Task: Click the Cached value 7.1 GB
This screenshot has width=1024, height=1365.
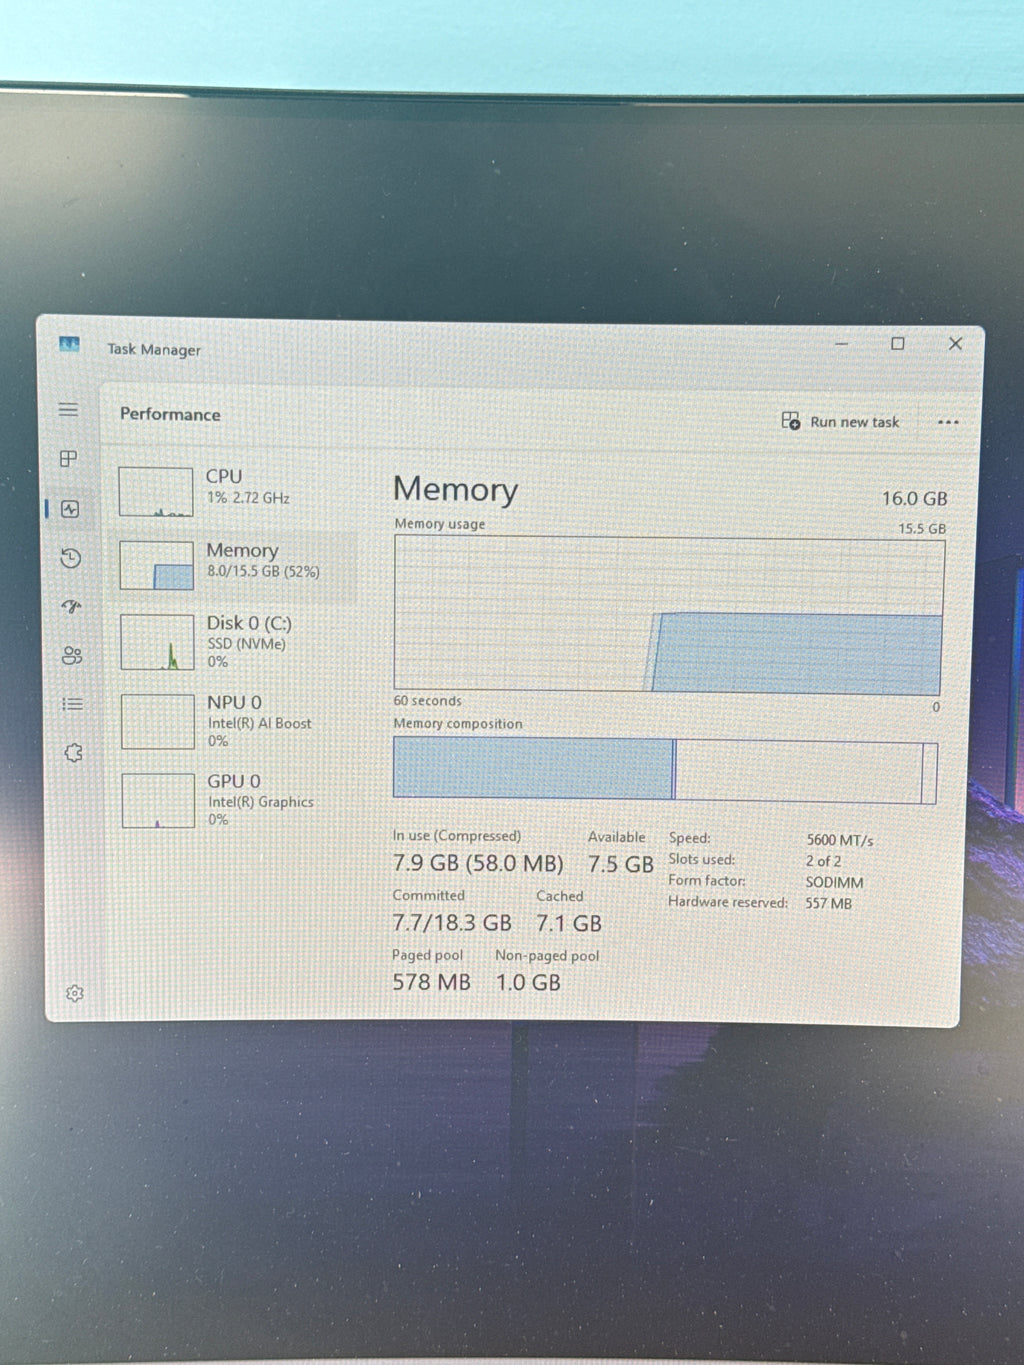Action: coord(569,923)
